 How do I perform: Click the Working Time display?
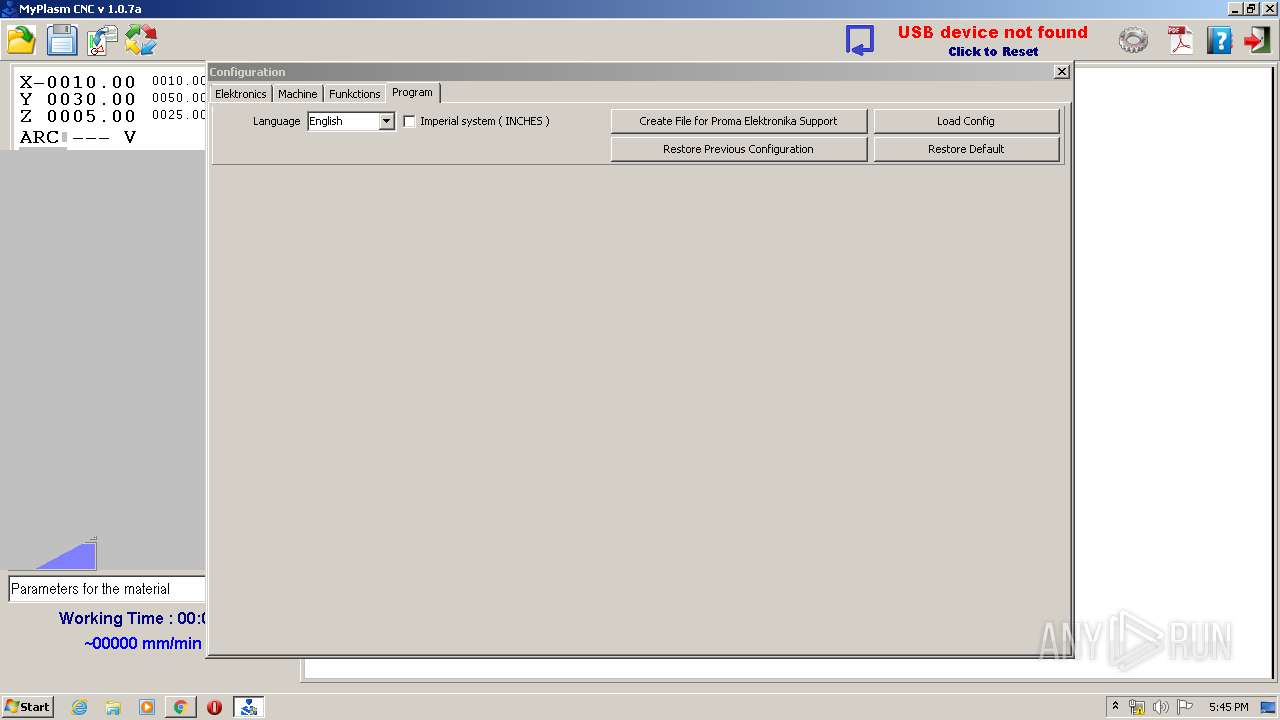pyautogui.click(x=132, y=618)
